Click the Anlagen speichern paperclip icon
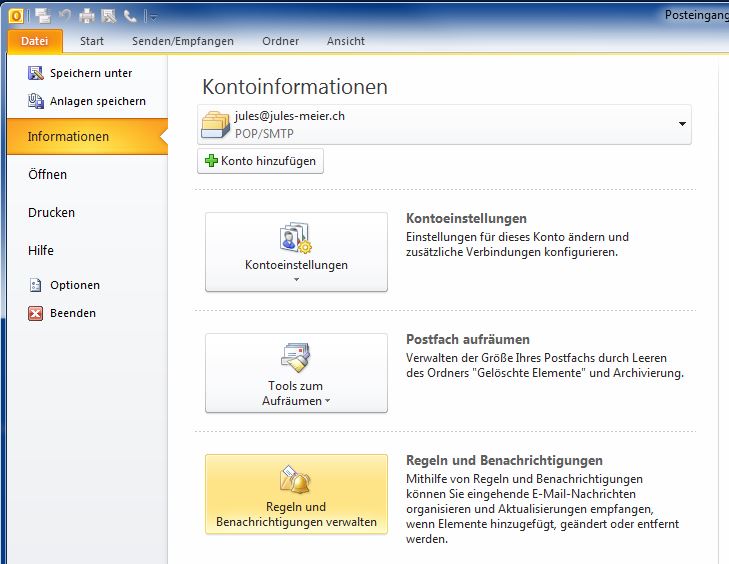The height and width of the screenshot is (564, 729). point(35,101)
